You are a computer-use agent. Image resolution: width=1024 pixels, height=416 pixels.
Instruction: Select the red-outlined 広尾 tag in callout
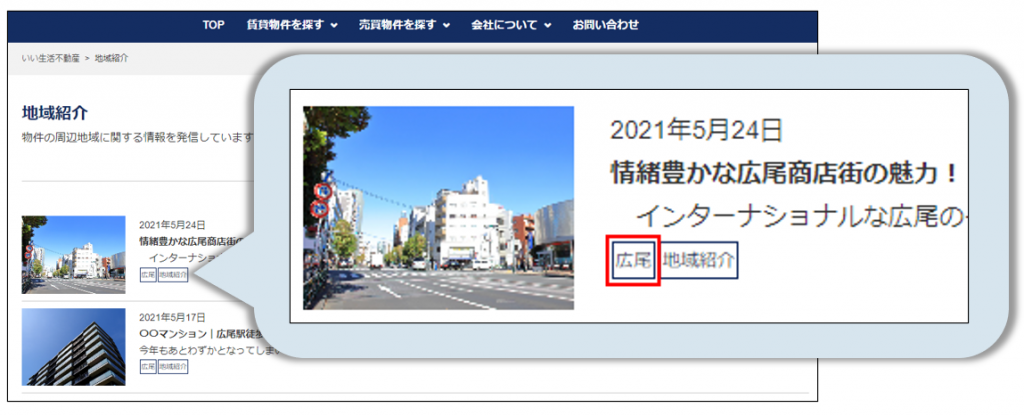633,261
